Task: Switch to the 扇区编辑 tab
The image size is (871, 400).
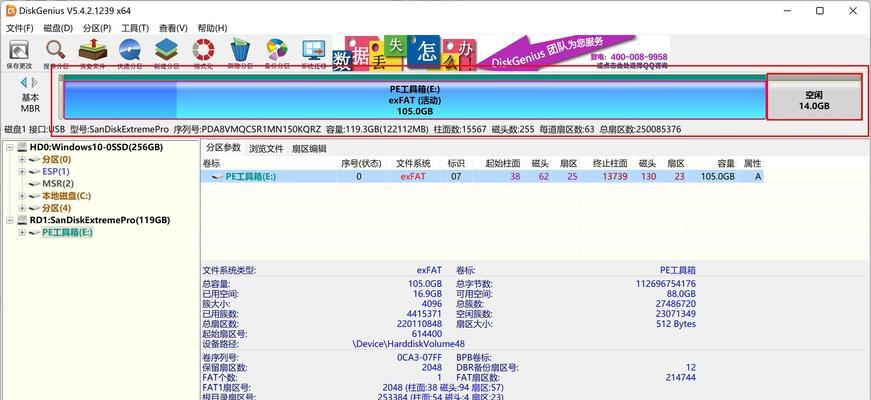Action: tap(309, 149)
